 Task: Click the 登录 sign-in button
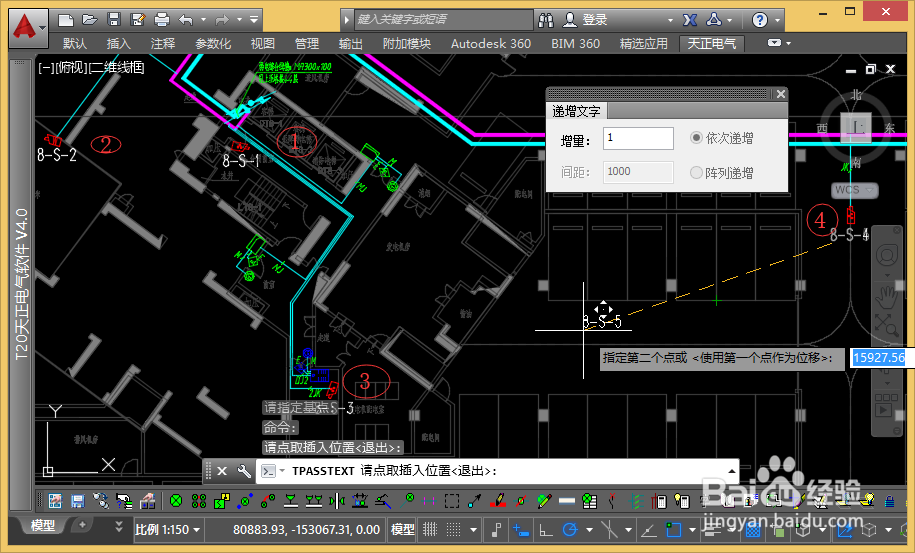tap(586, 20)
